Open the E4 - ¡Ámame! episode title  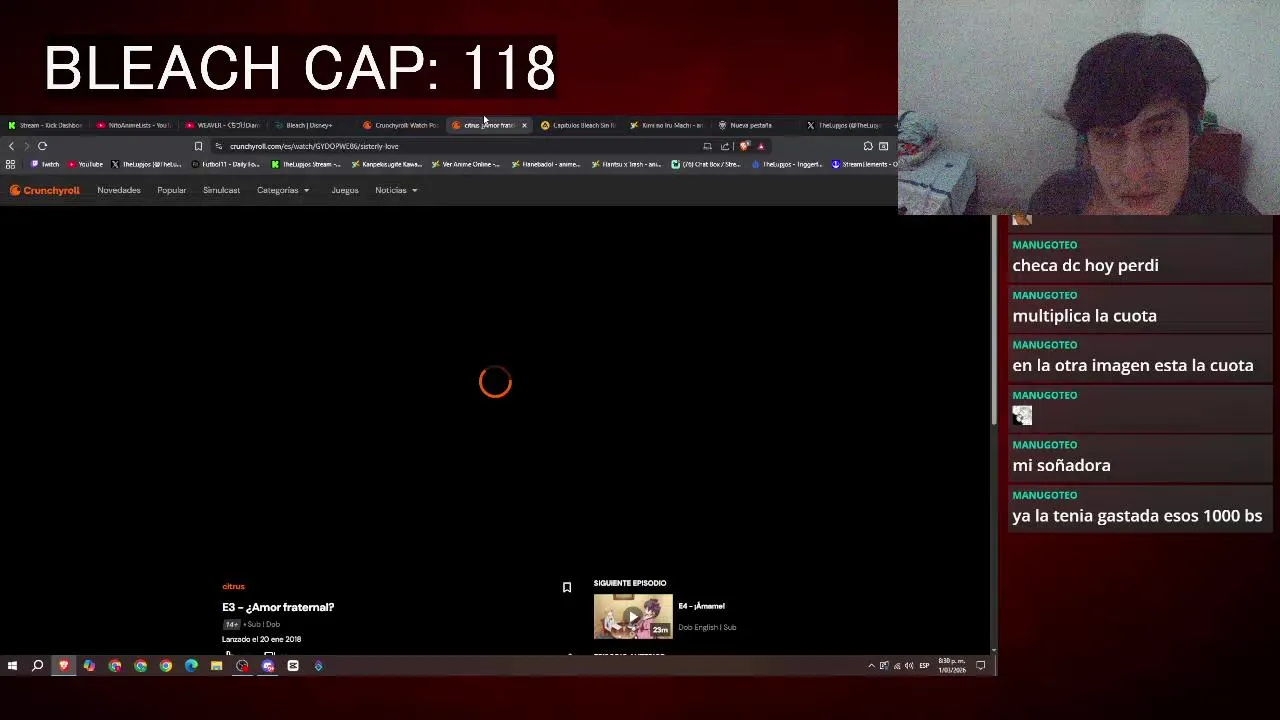coord(701,606)
